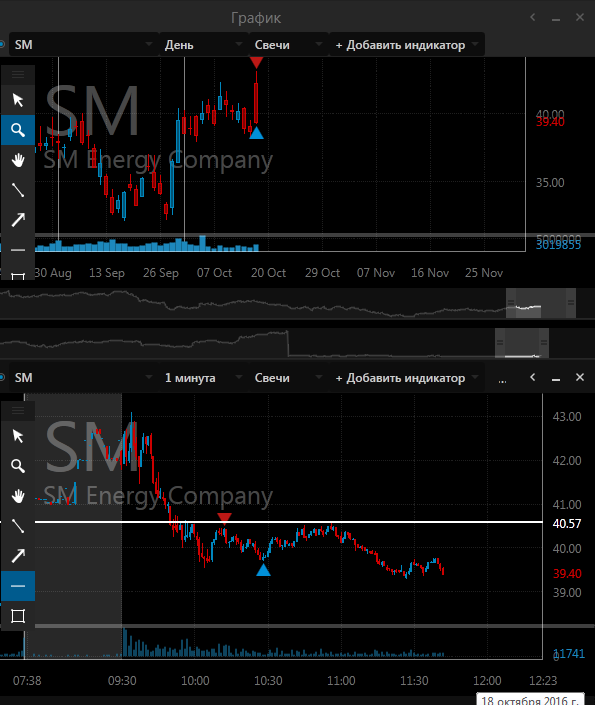Viewport: 595px width, 705px height.
Task: Click the 35.00 price label on daily chart
Action: tap(550, 183)
